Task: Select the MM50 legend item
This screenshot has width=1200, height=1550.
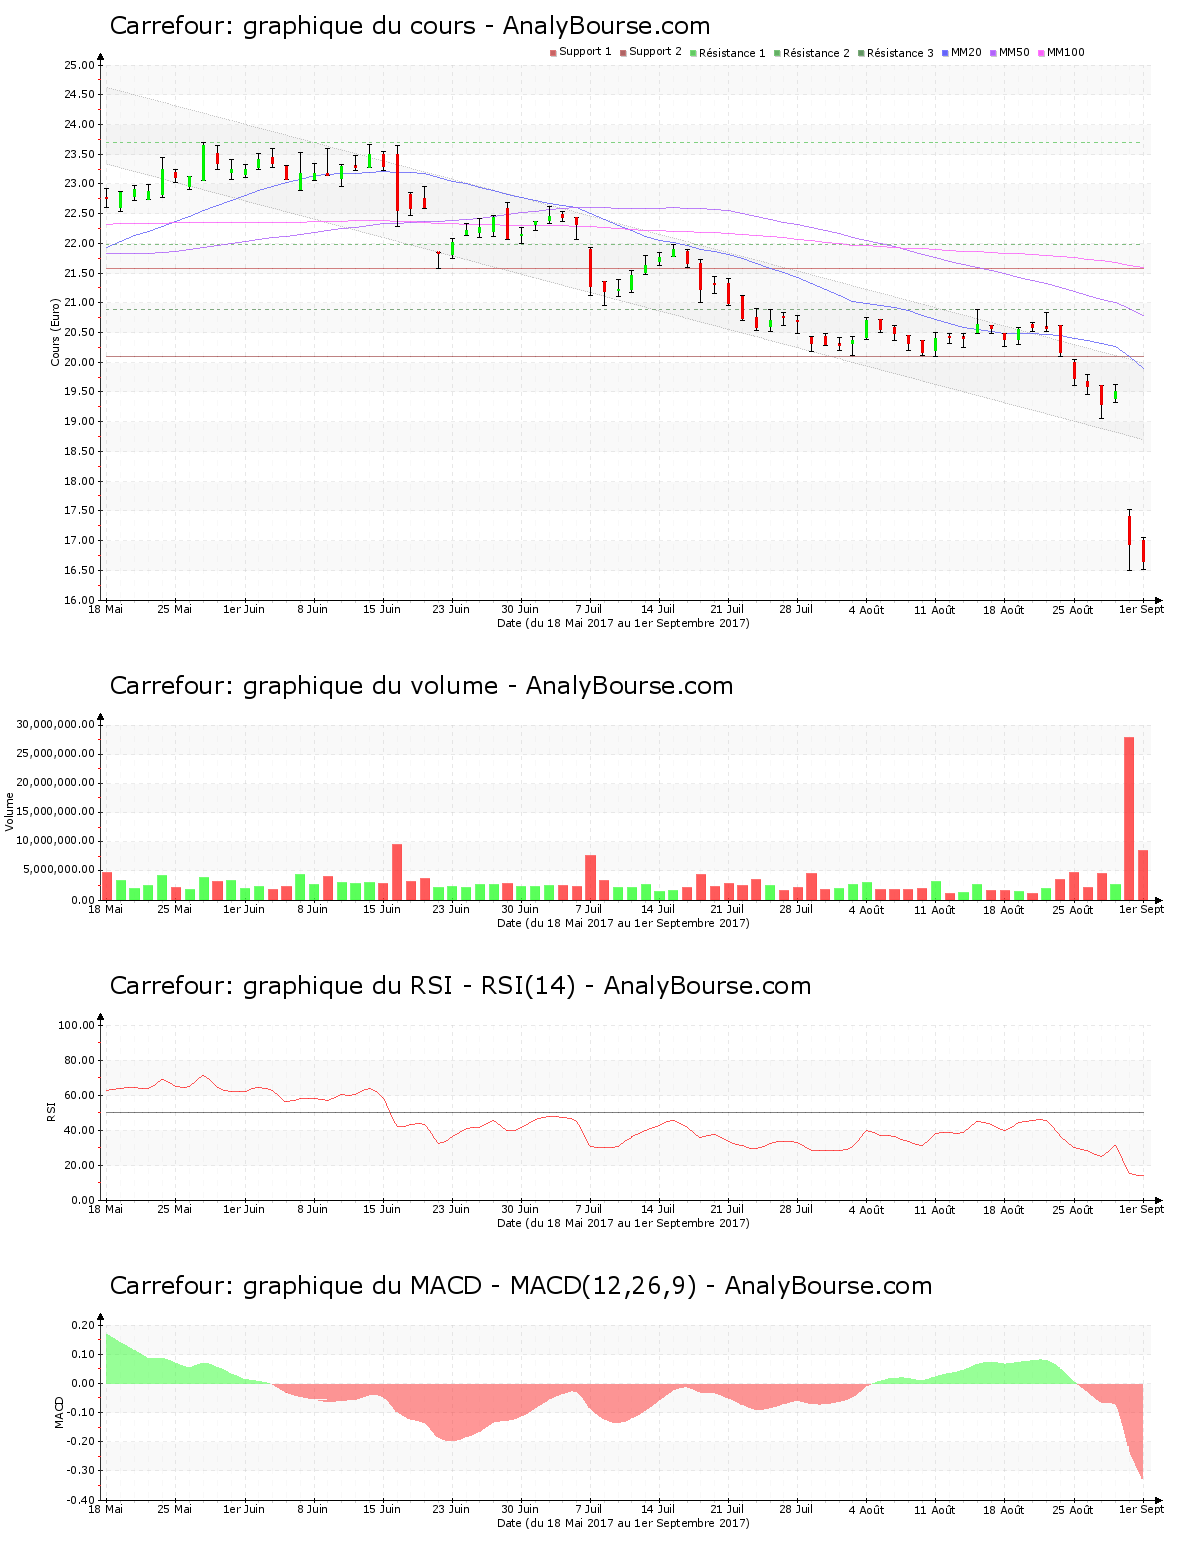Action: coord(1013,53)
